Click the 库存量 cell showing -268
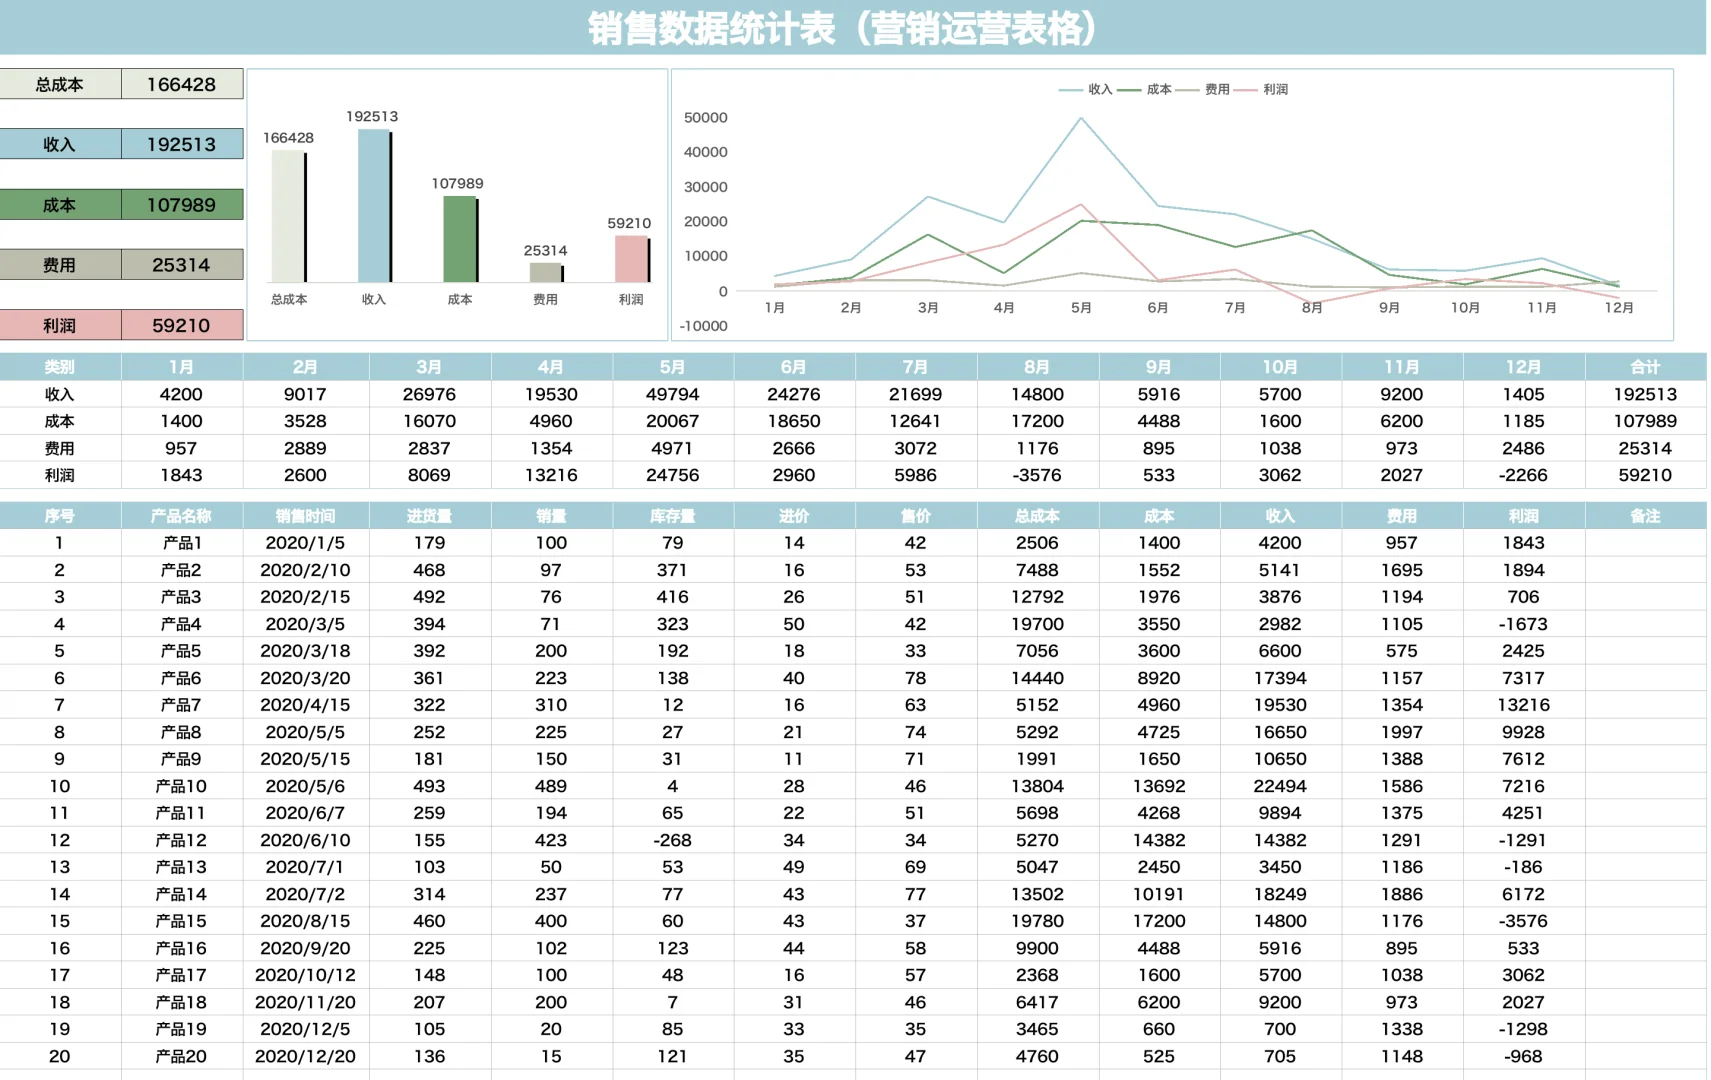 673,840
